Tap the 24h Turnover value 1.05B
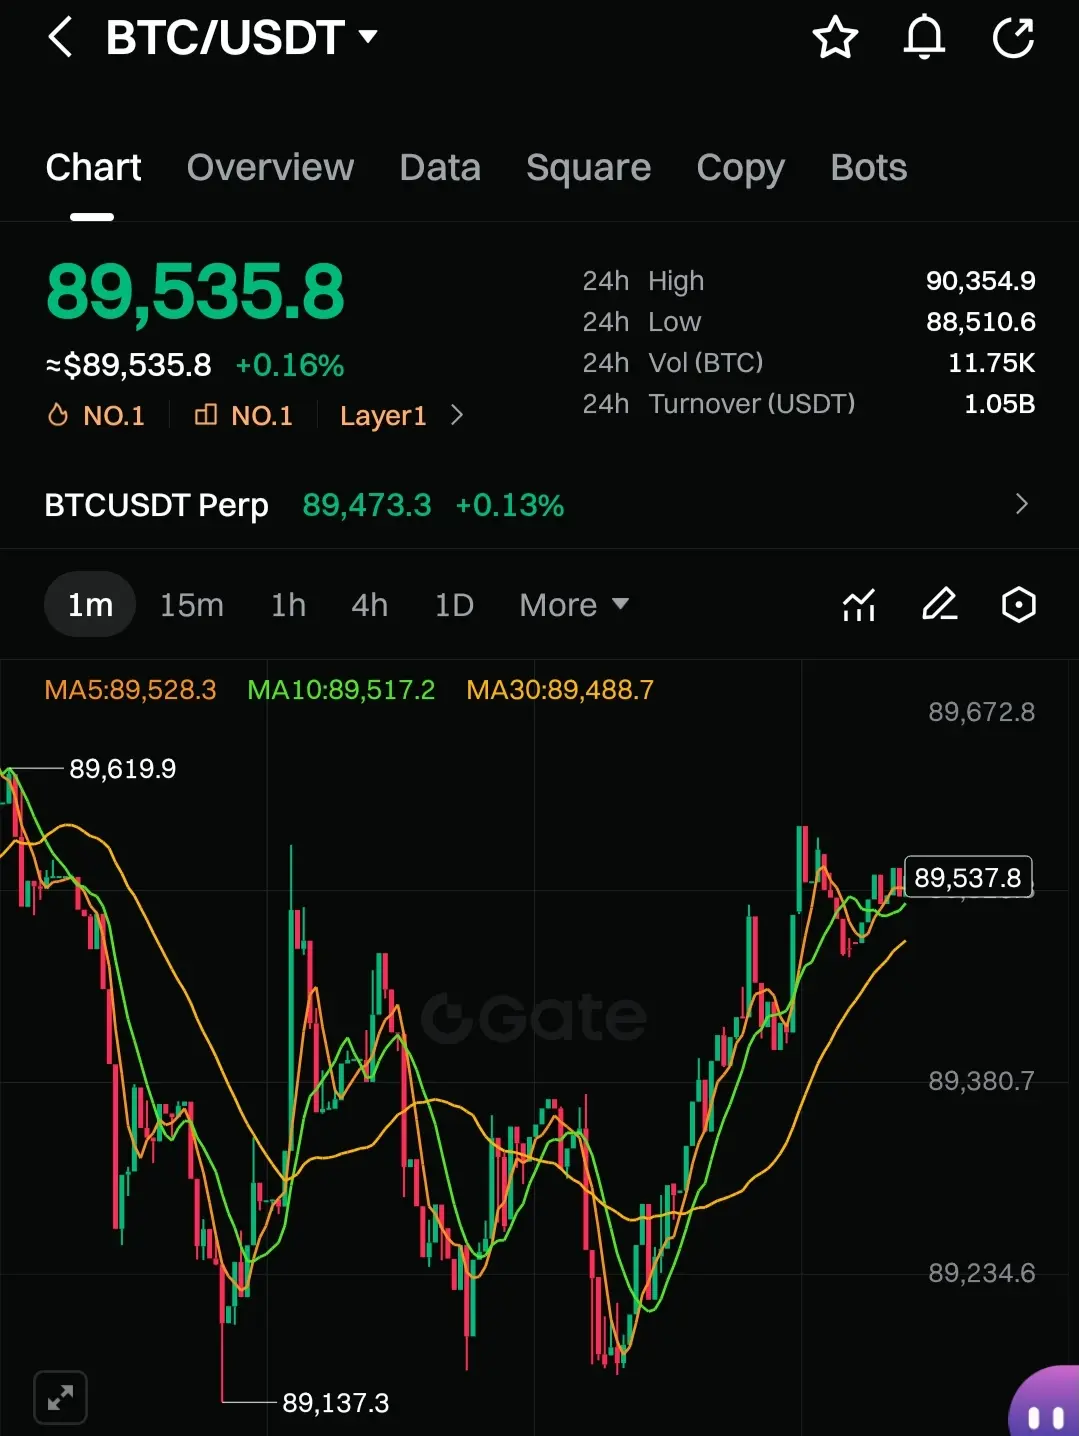This screenshot has width=1079, height=1436. point(999,404)
